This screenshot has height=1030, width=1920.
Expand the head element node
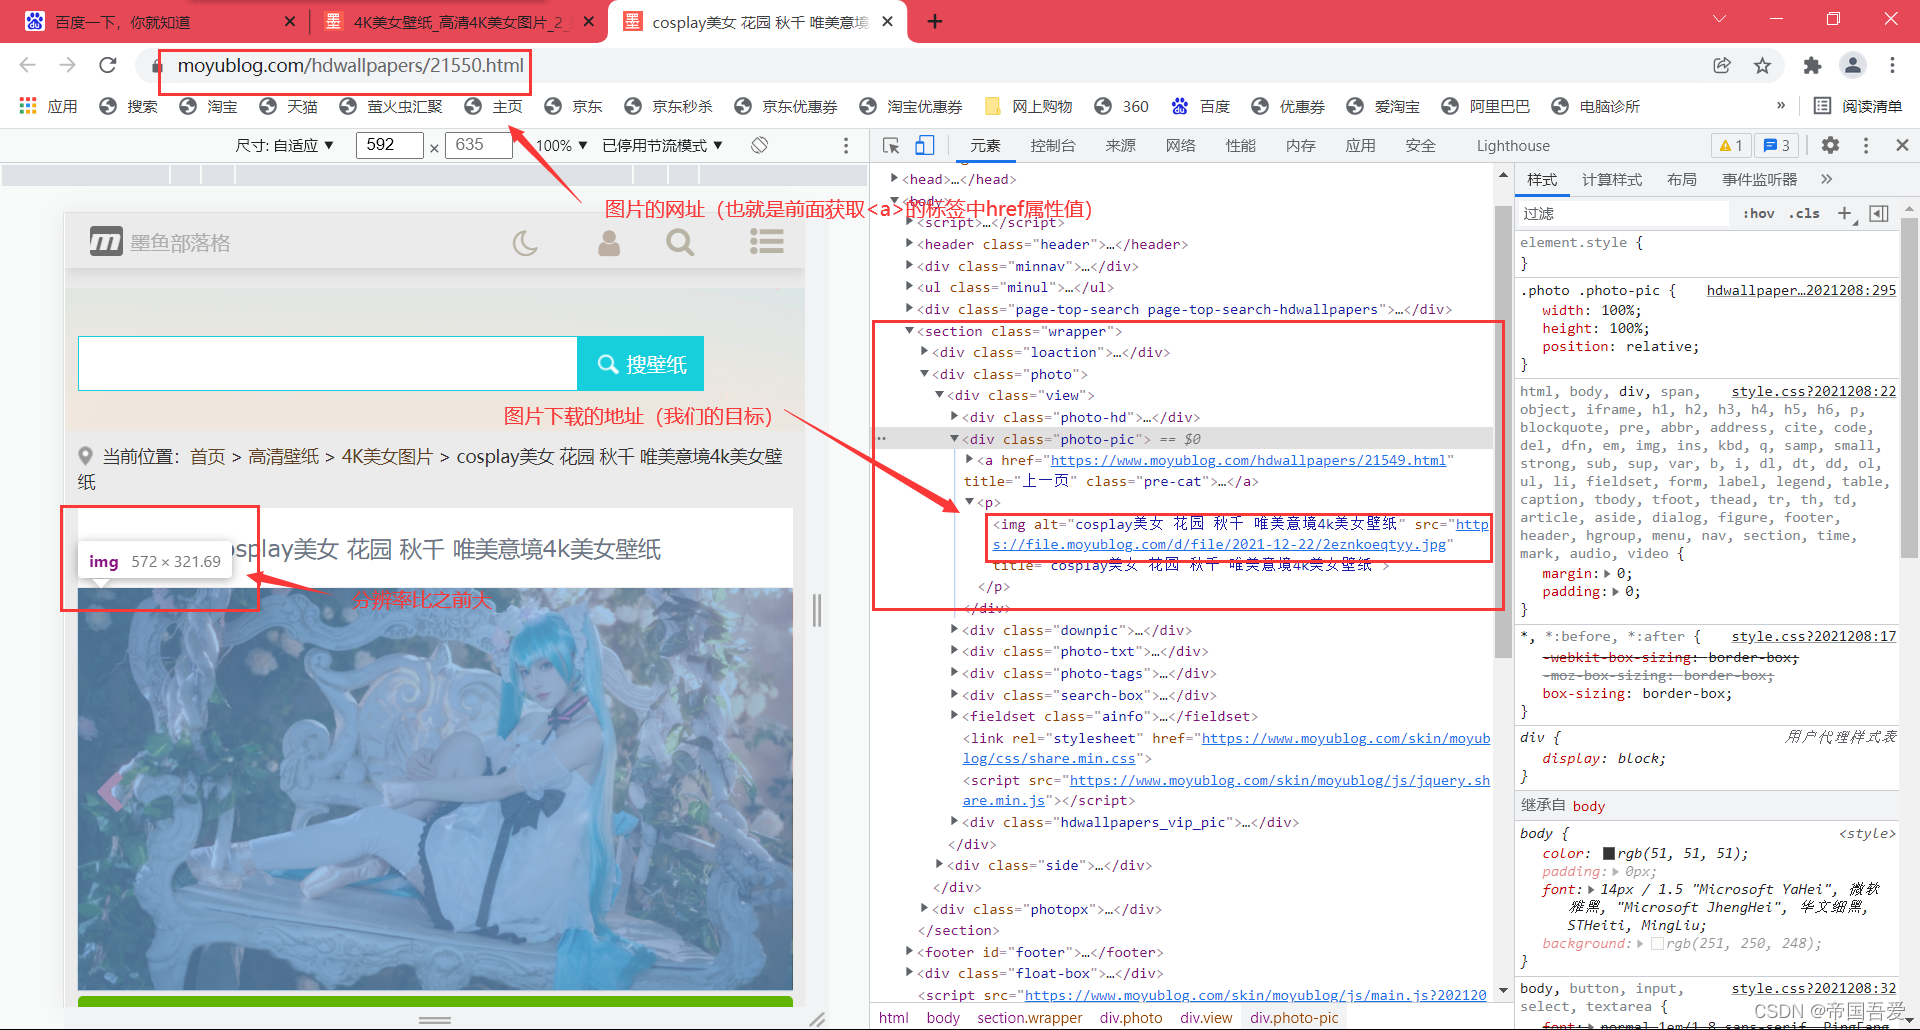tap(894, 179)
